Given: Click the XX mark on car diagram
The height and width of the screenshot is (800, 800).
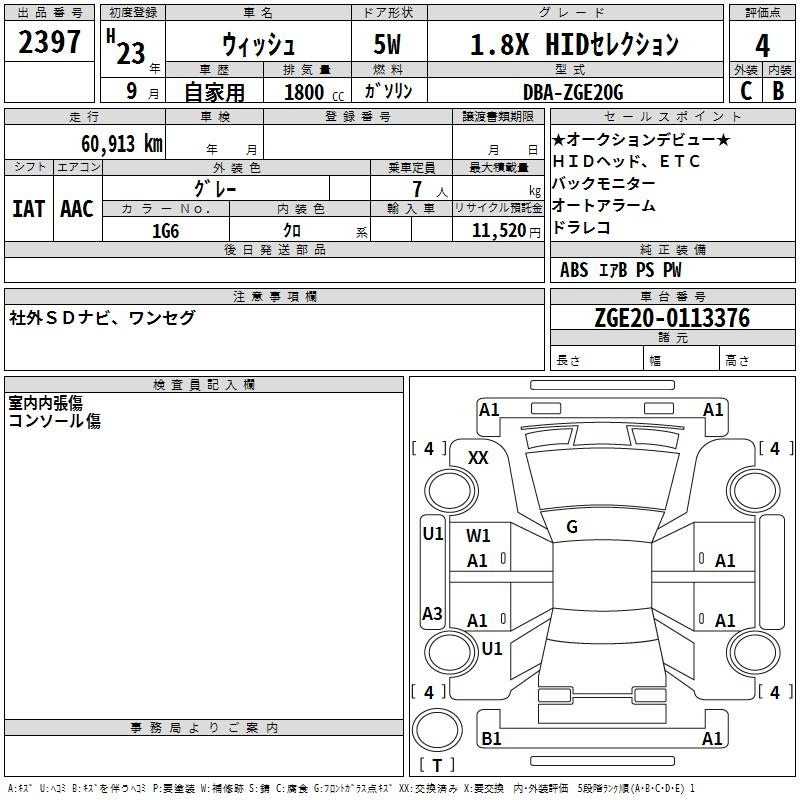Looking at the screenshot, I should [x=478, y=457].
